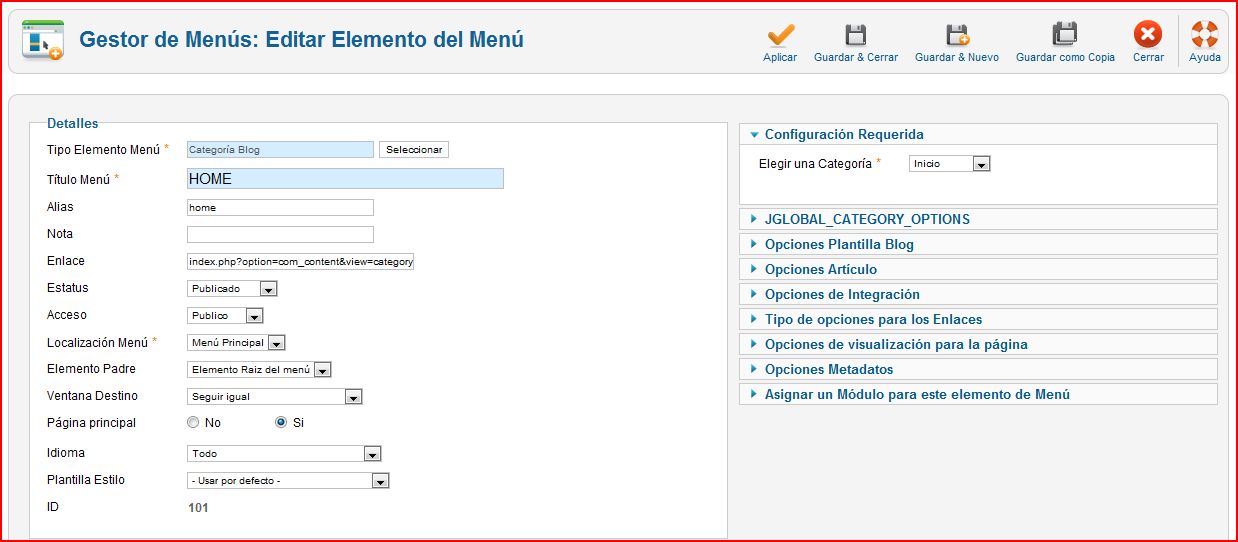Click the Guardar & Cerrar disk icon
This screenshot has height=542, width=1238.
856,35
